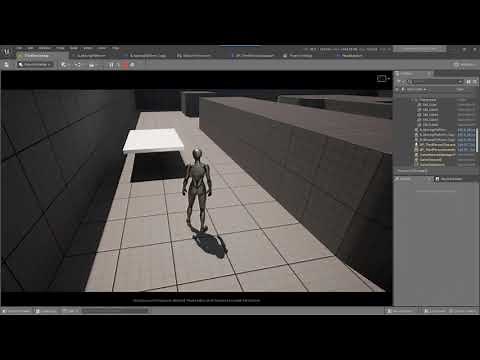Viewport: 480px width, 360px height.
Task: Click the Outliner filter icon
Action: 400,82
